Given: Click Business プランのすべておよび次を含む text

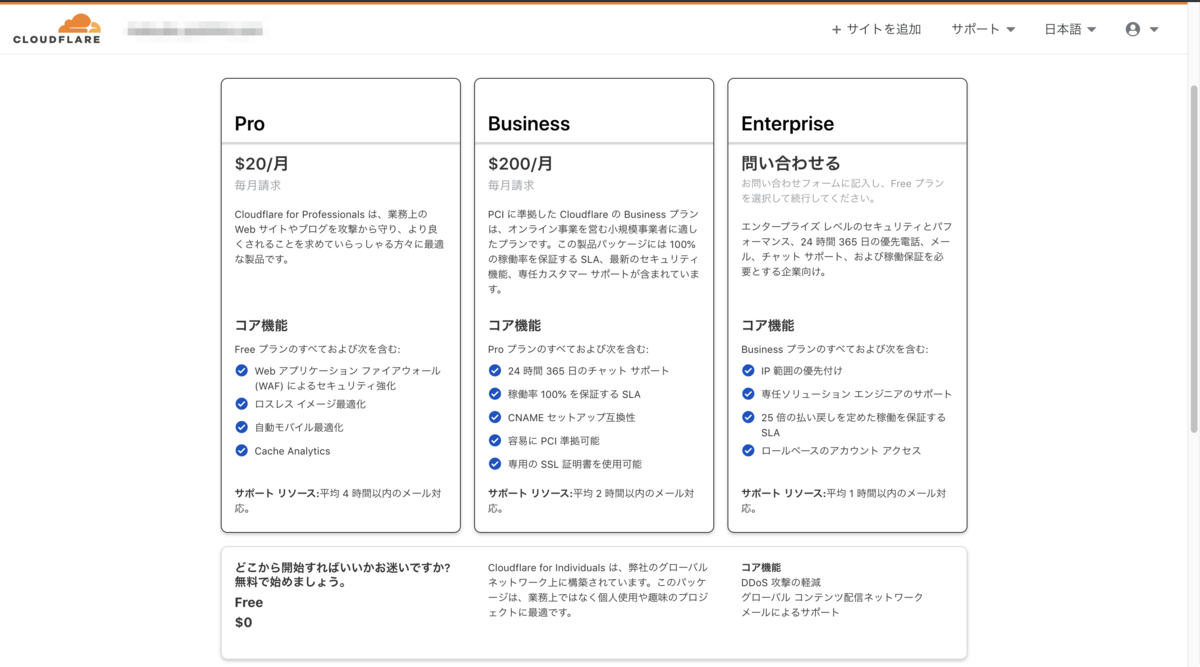Looking at the screenshot, I should click(x=834, y=349).
